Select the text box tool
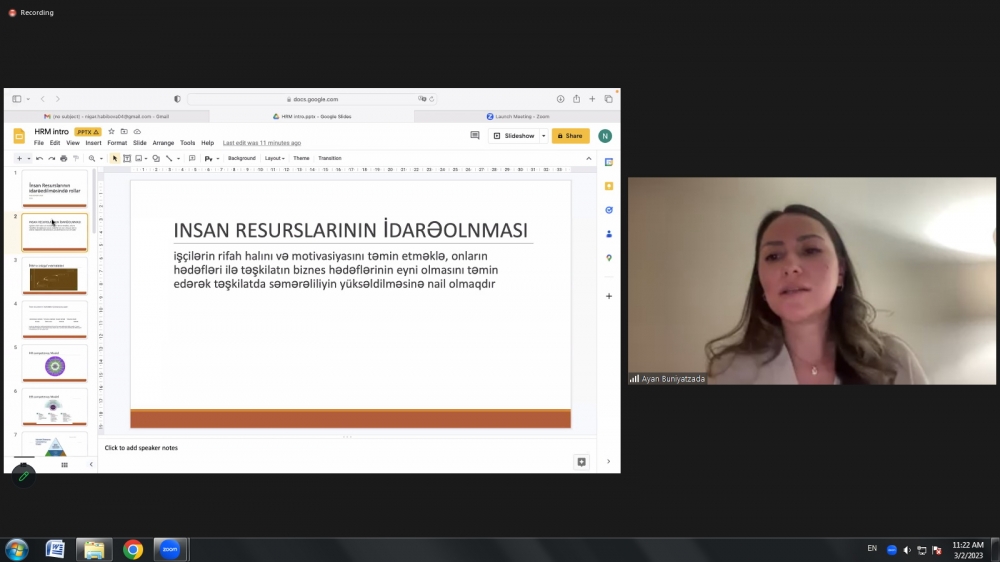The width and height of the screenshot is (1000, 562). click(127, 158)
